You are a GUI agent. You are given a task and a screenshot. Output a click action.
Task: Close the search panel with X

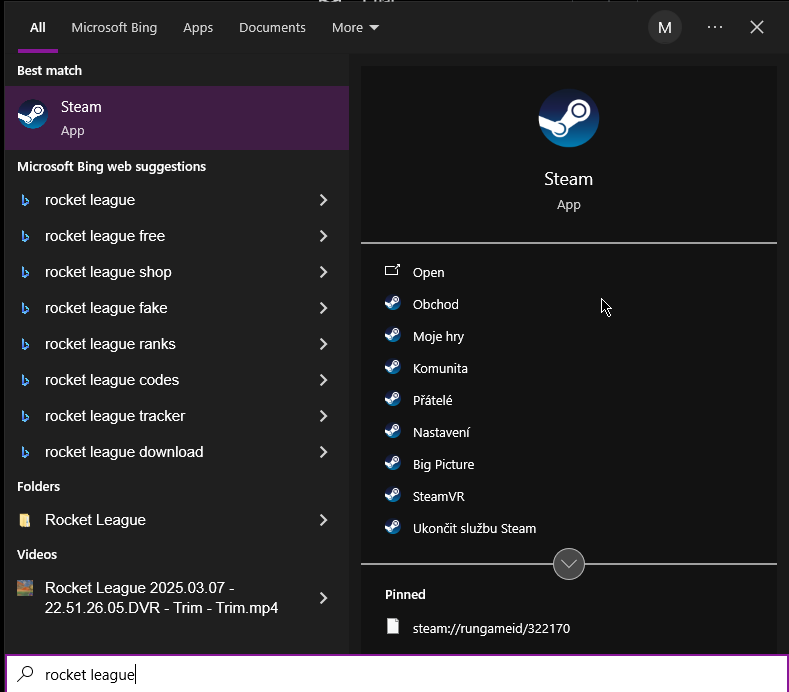[x=757, y=27]
